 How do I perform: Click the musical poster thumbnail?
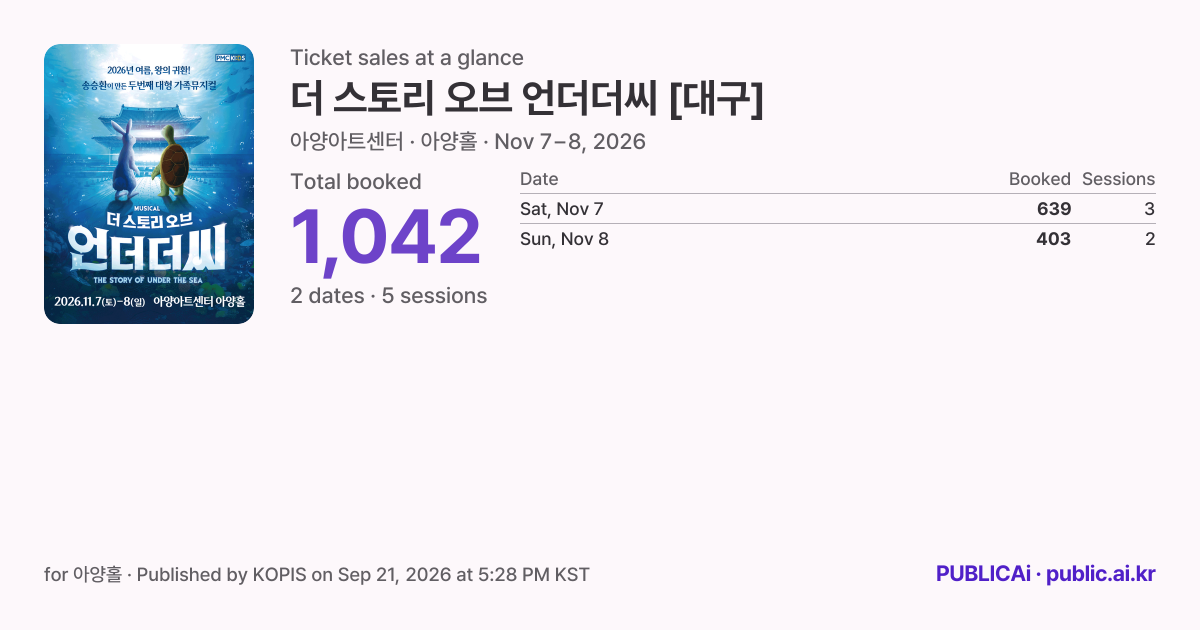pyautogui.click(x=149, y=184)
